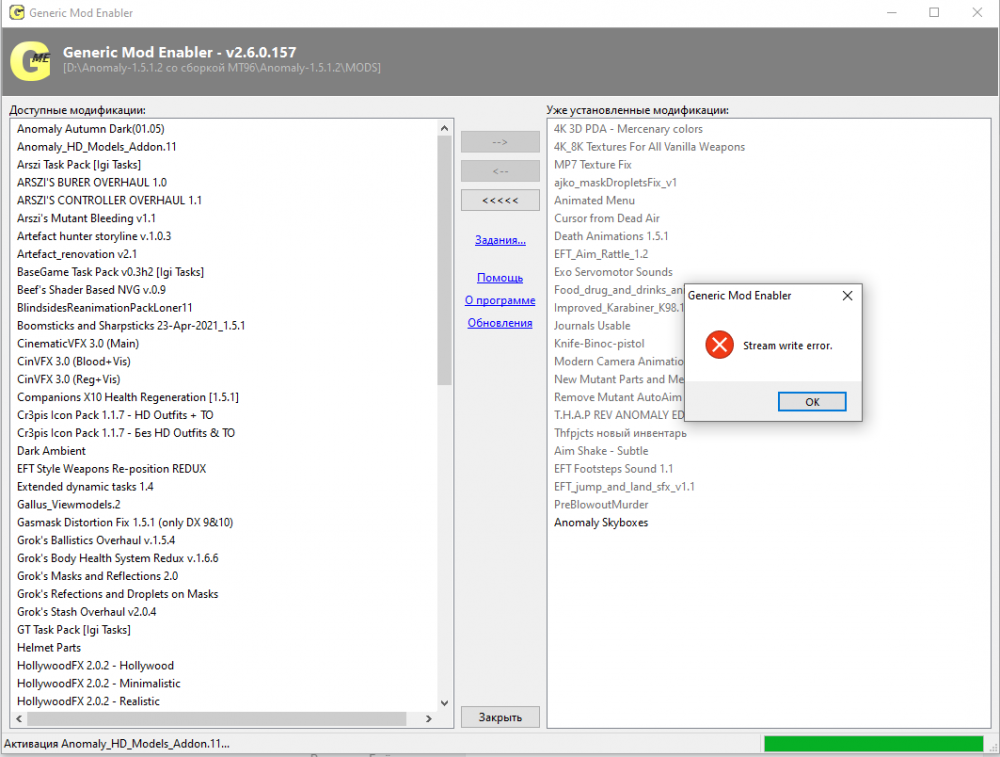Select installed mod Death Animations 1.5.1

(x=611, y=236)
